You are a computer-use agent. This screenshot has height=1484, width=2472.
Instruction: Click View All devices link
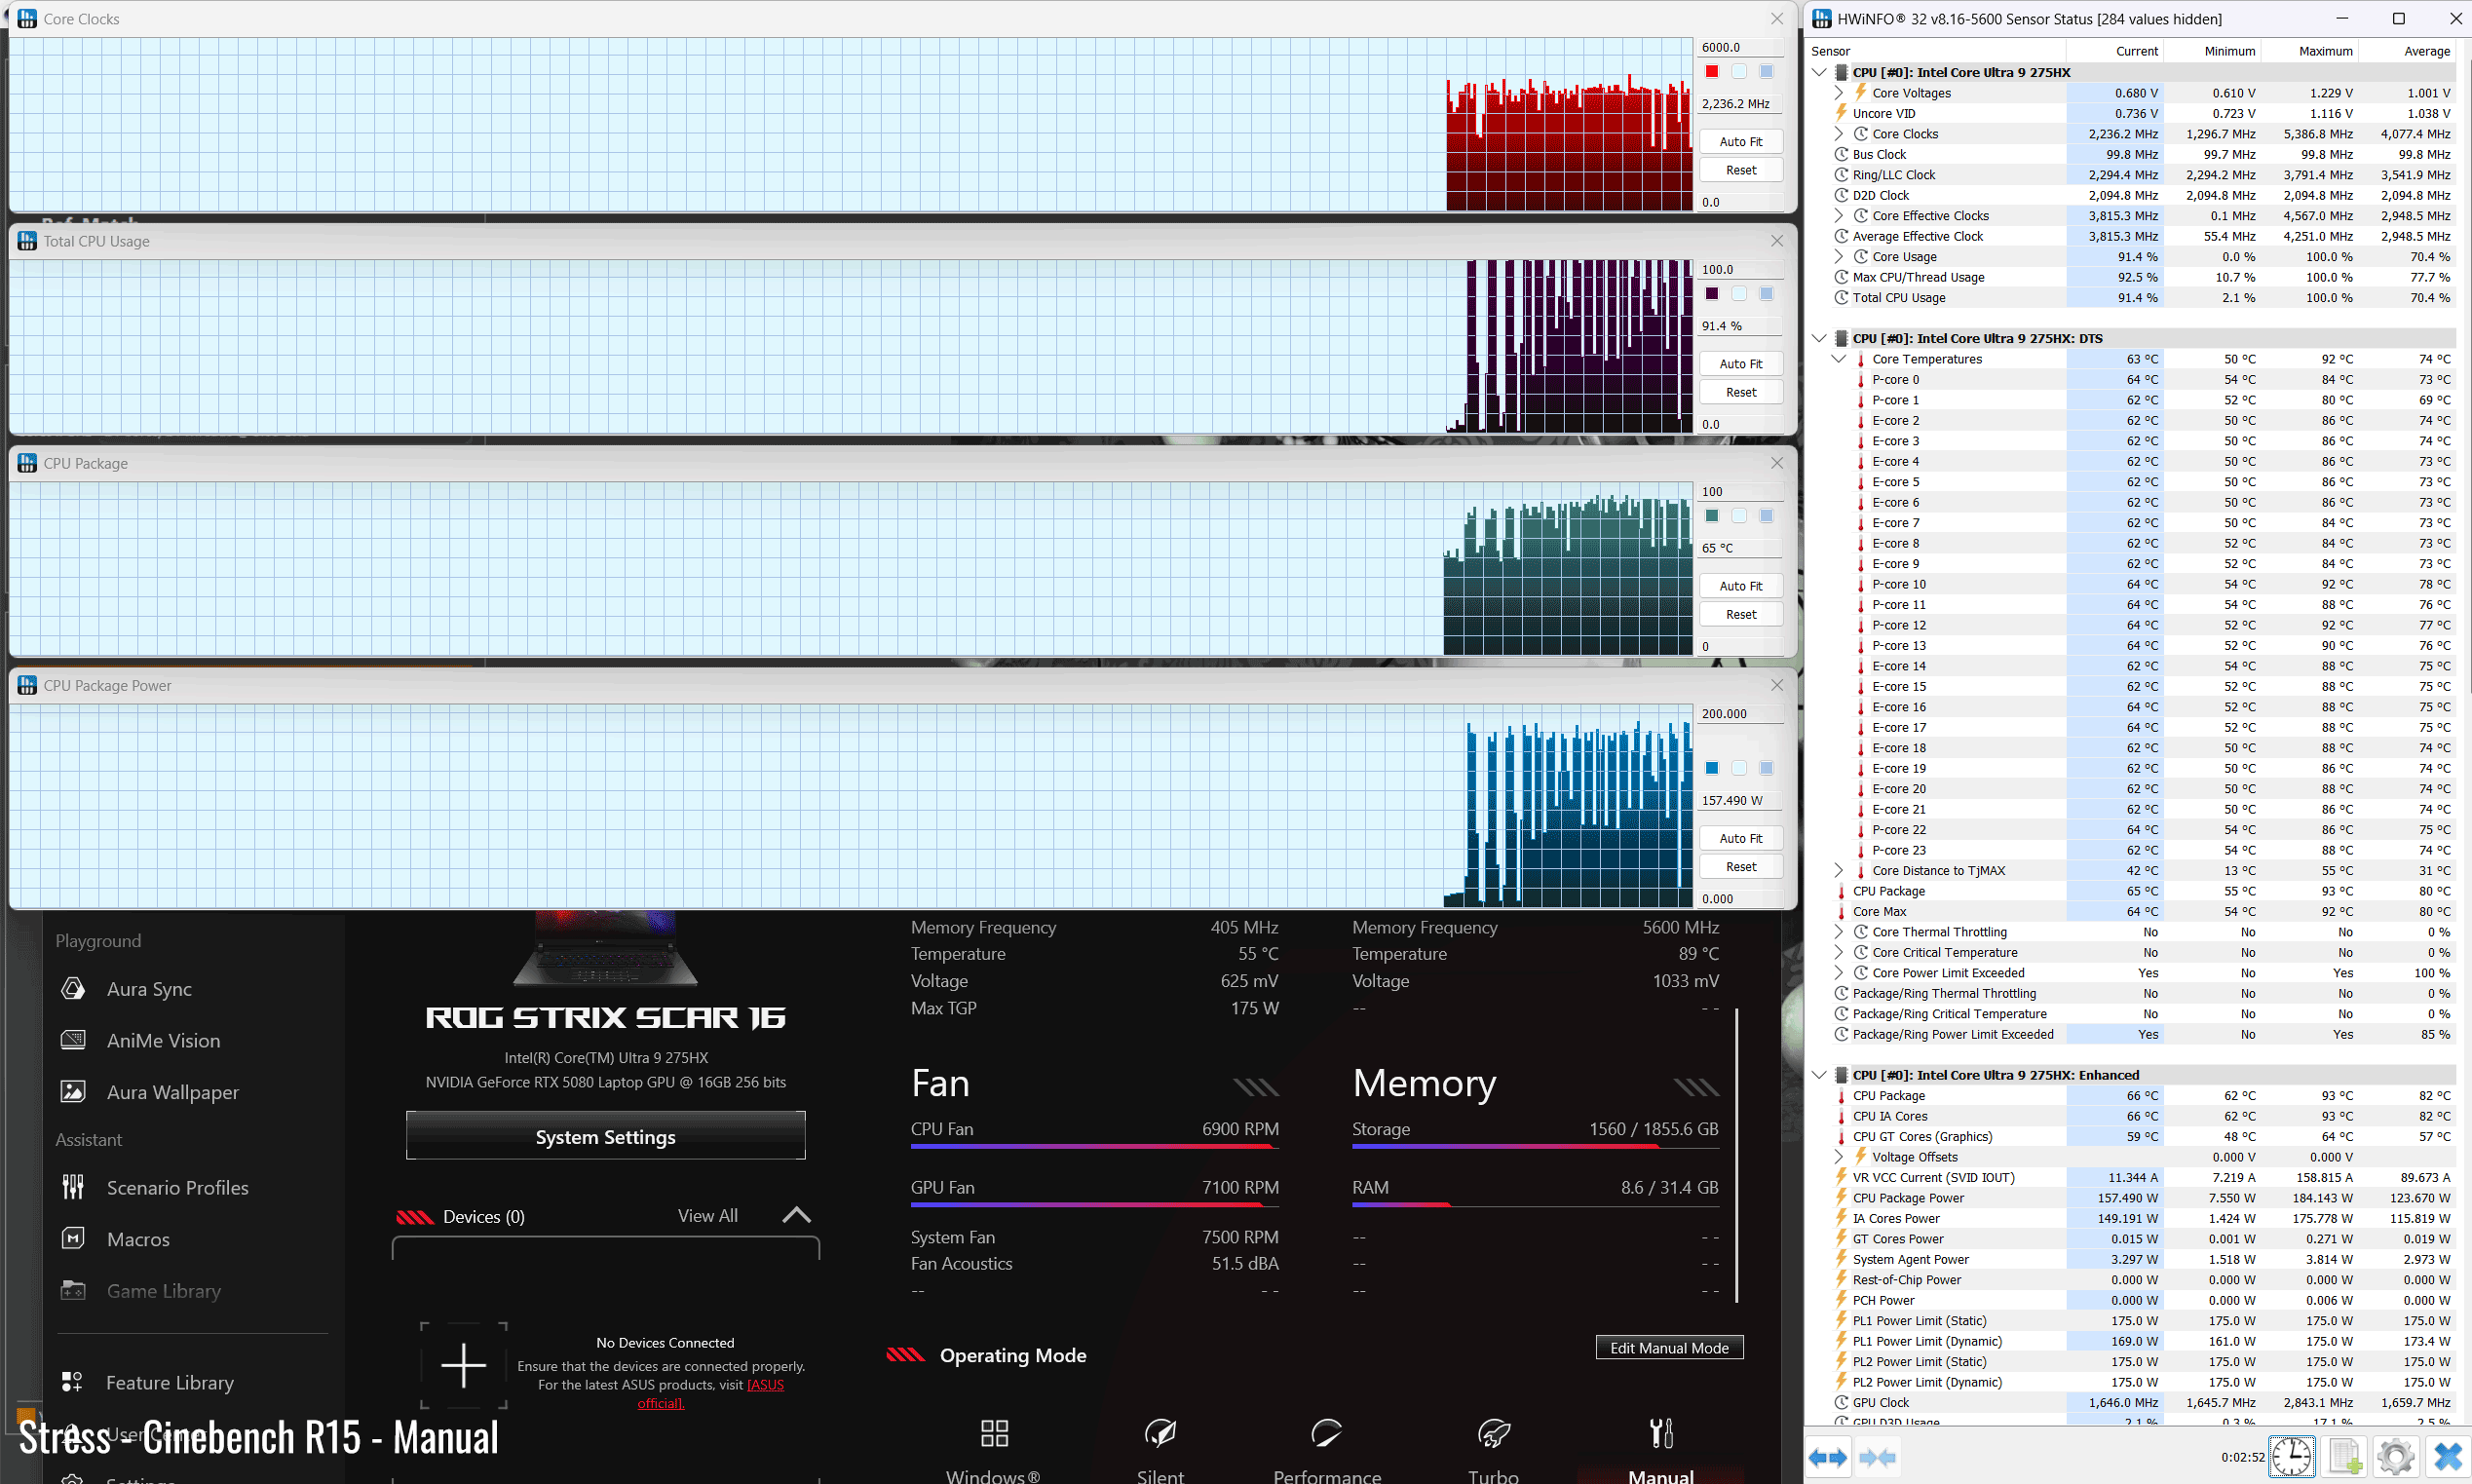708,1215
